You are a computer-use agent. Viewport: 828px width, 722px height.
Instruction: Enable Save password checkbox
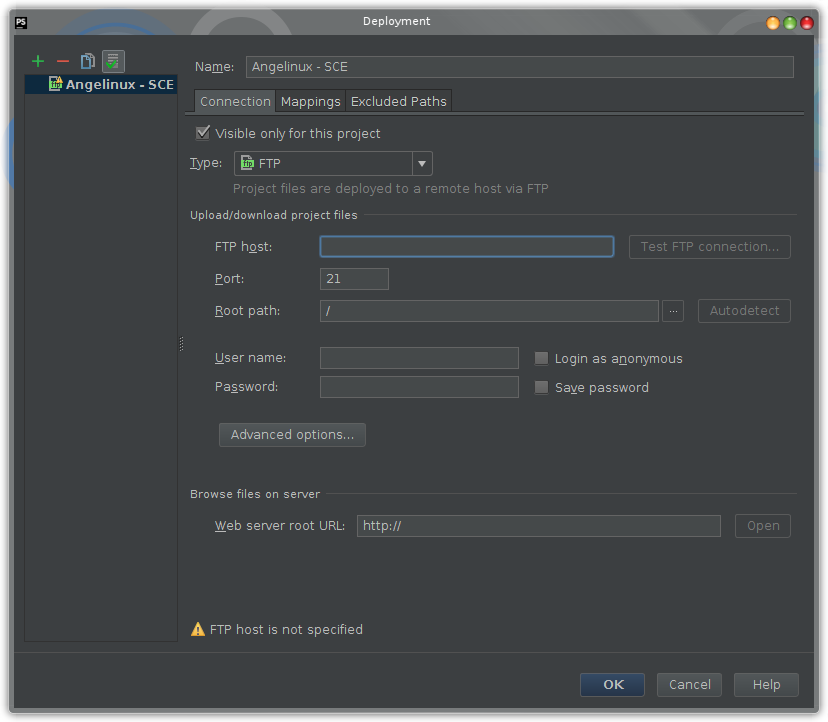(x=541, y=388)
